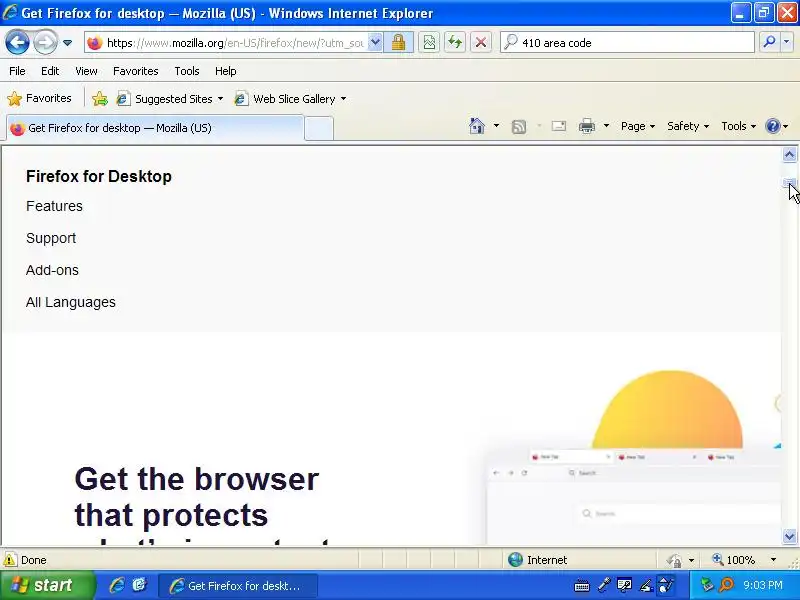The height and width of the screenshot is (600, 800).
Task: Open the Favorites menu in menu bar
Action: tap(136, 71)
